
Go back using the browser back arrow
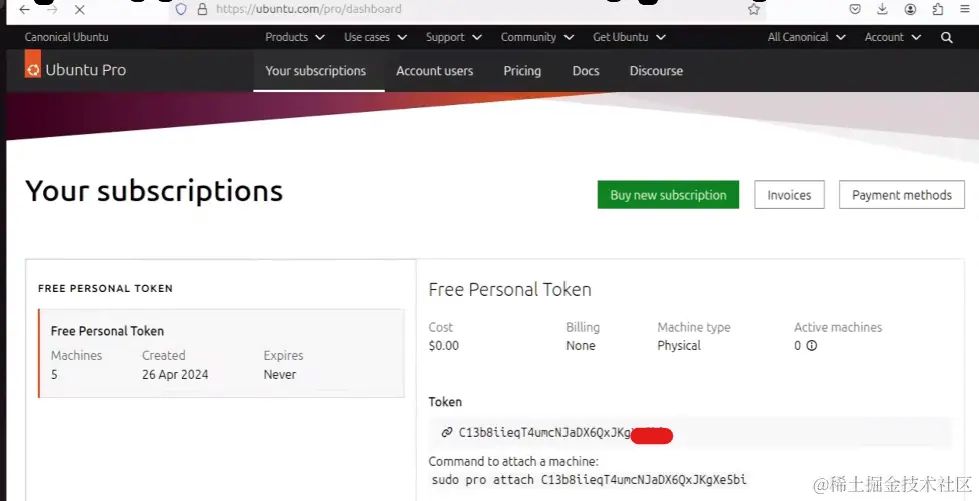[24, 9]
